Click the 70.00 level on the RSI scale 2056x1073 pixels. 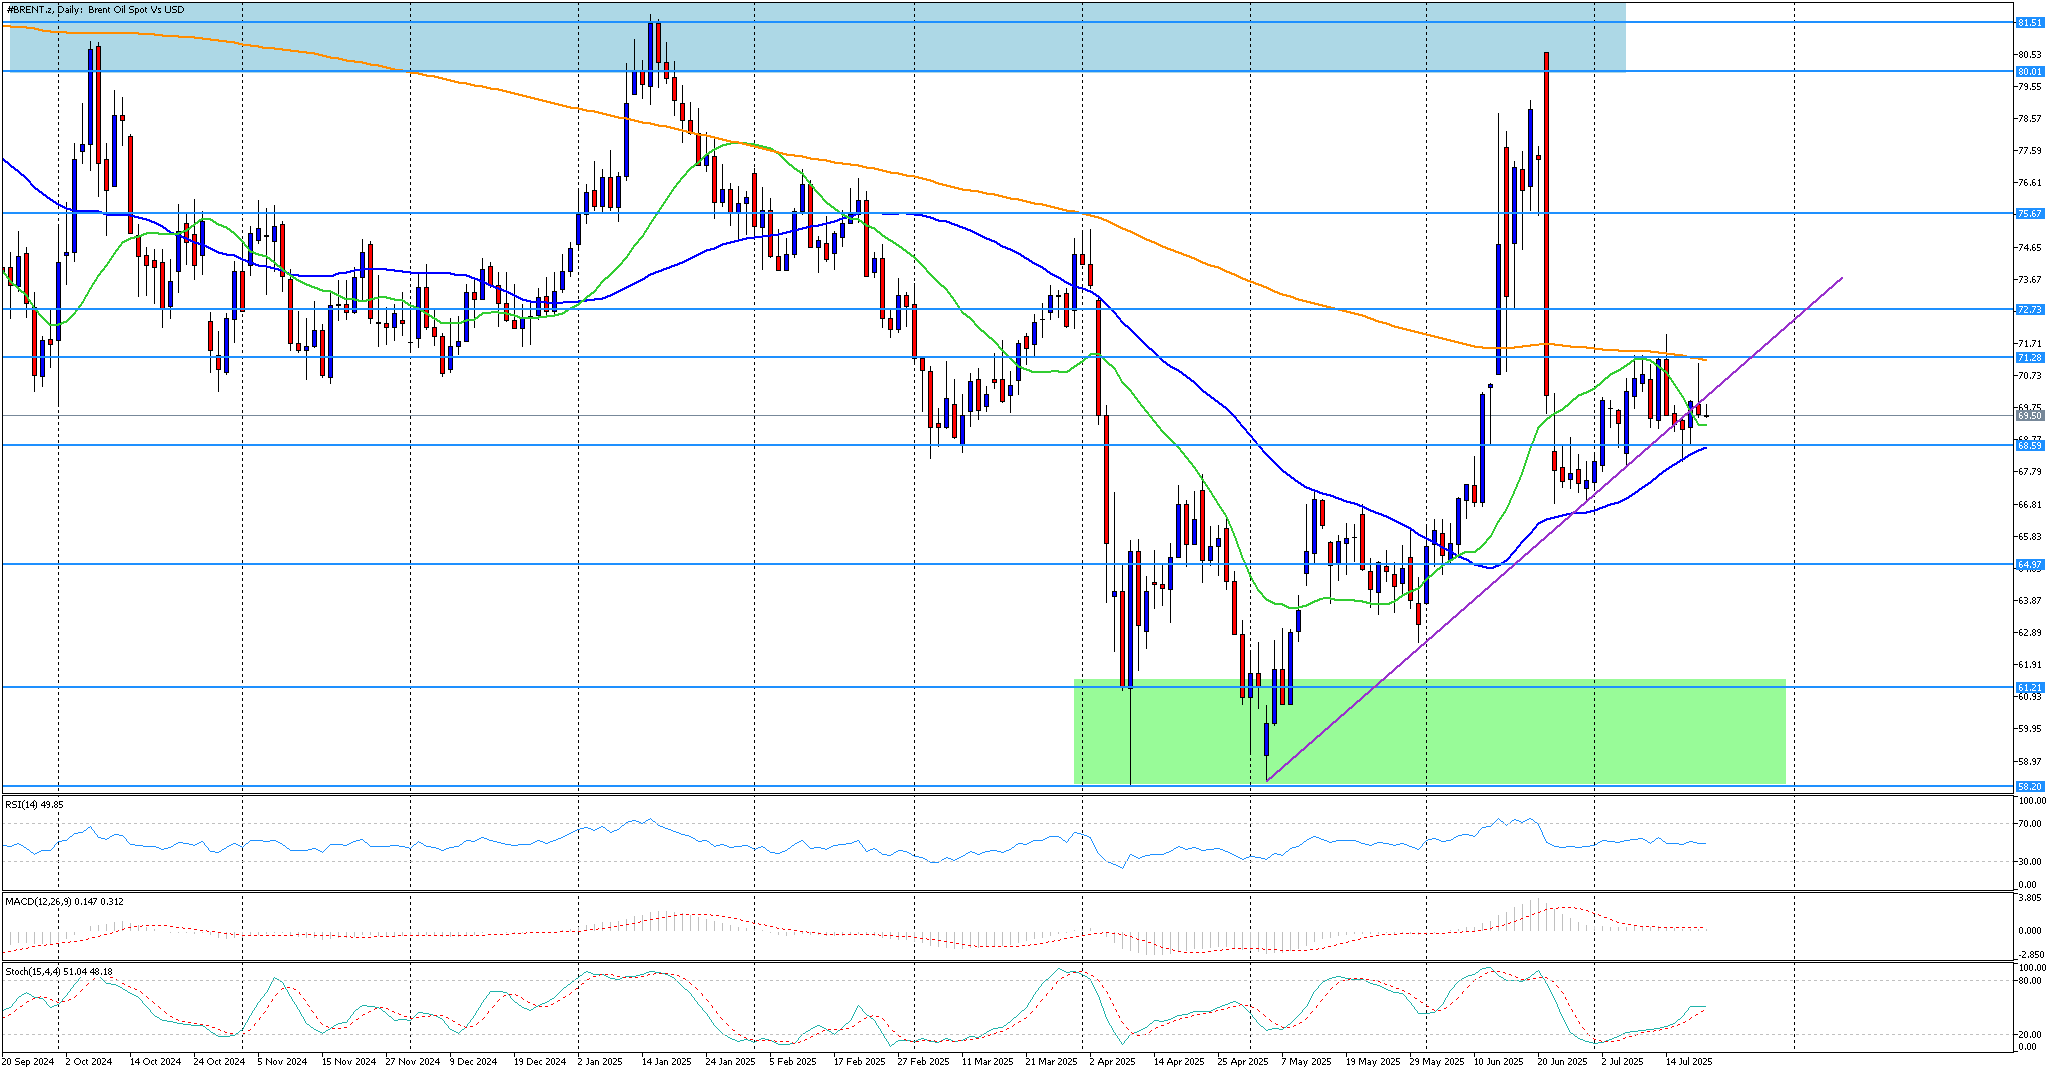click(2029, 824)
